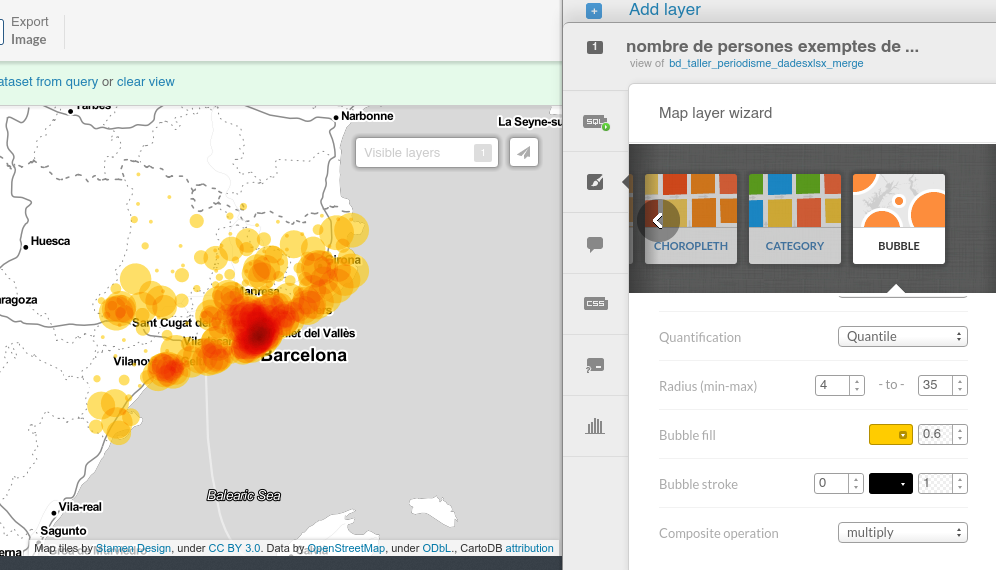Click the layer title nombre de persones exemptes

(x=772, y=46)
